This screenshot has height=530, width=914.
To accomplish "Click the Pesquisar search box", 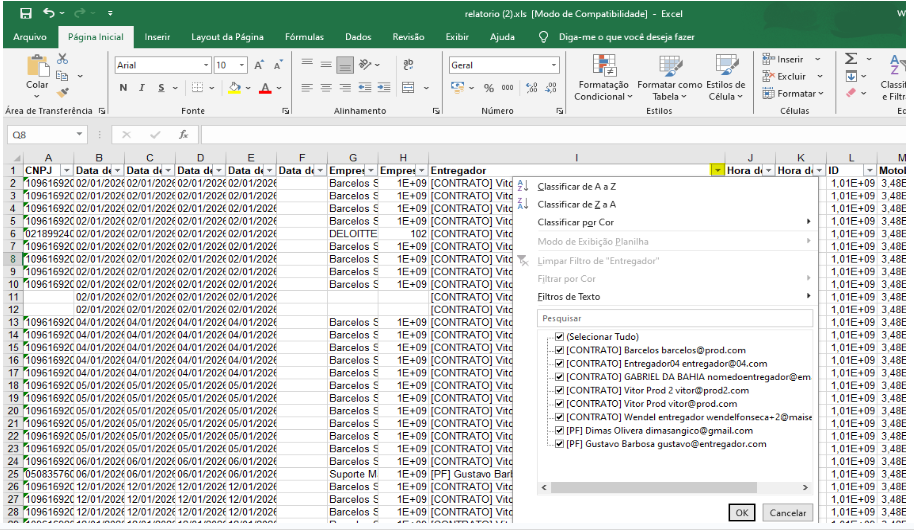I will click(675, 318).
